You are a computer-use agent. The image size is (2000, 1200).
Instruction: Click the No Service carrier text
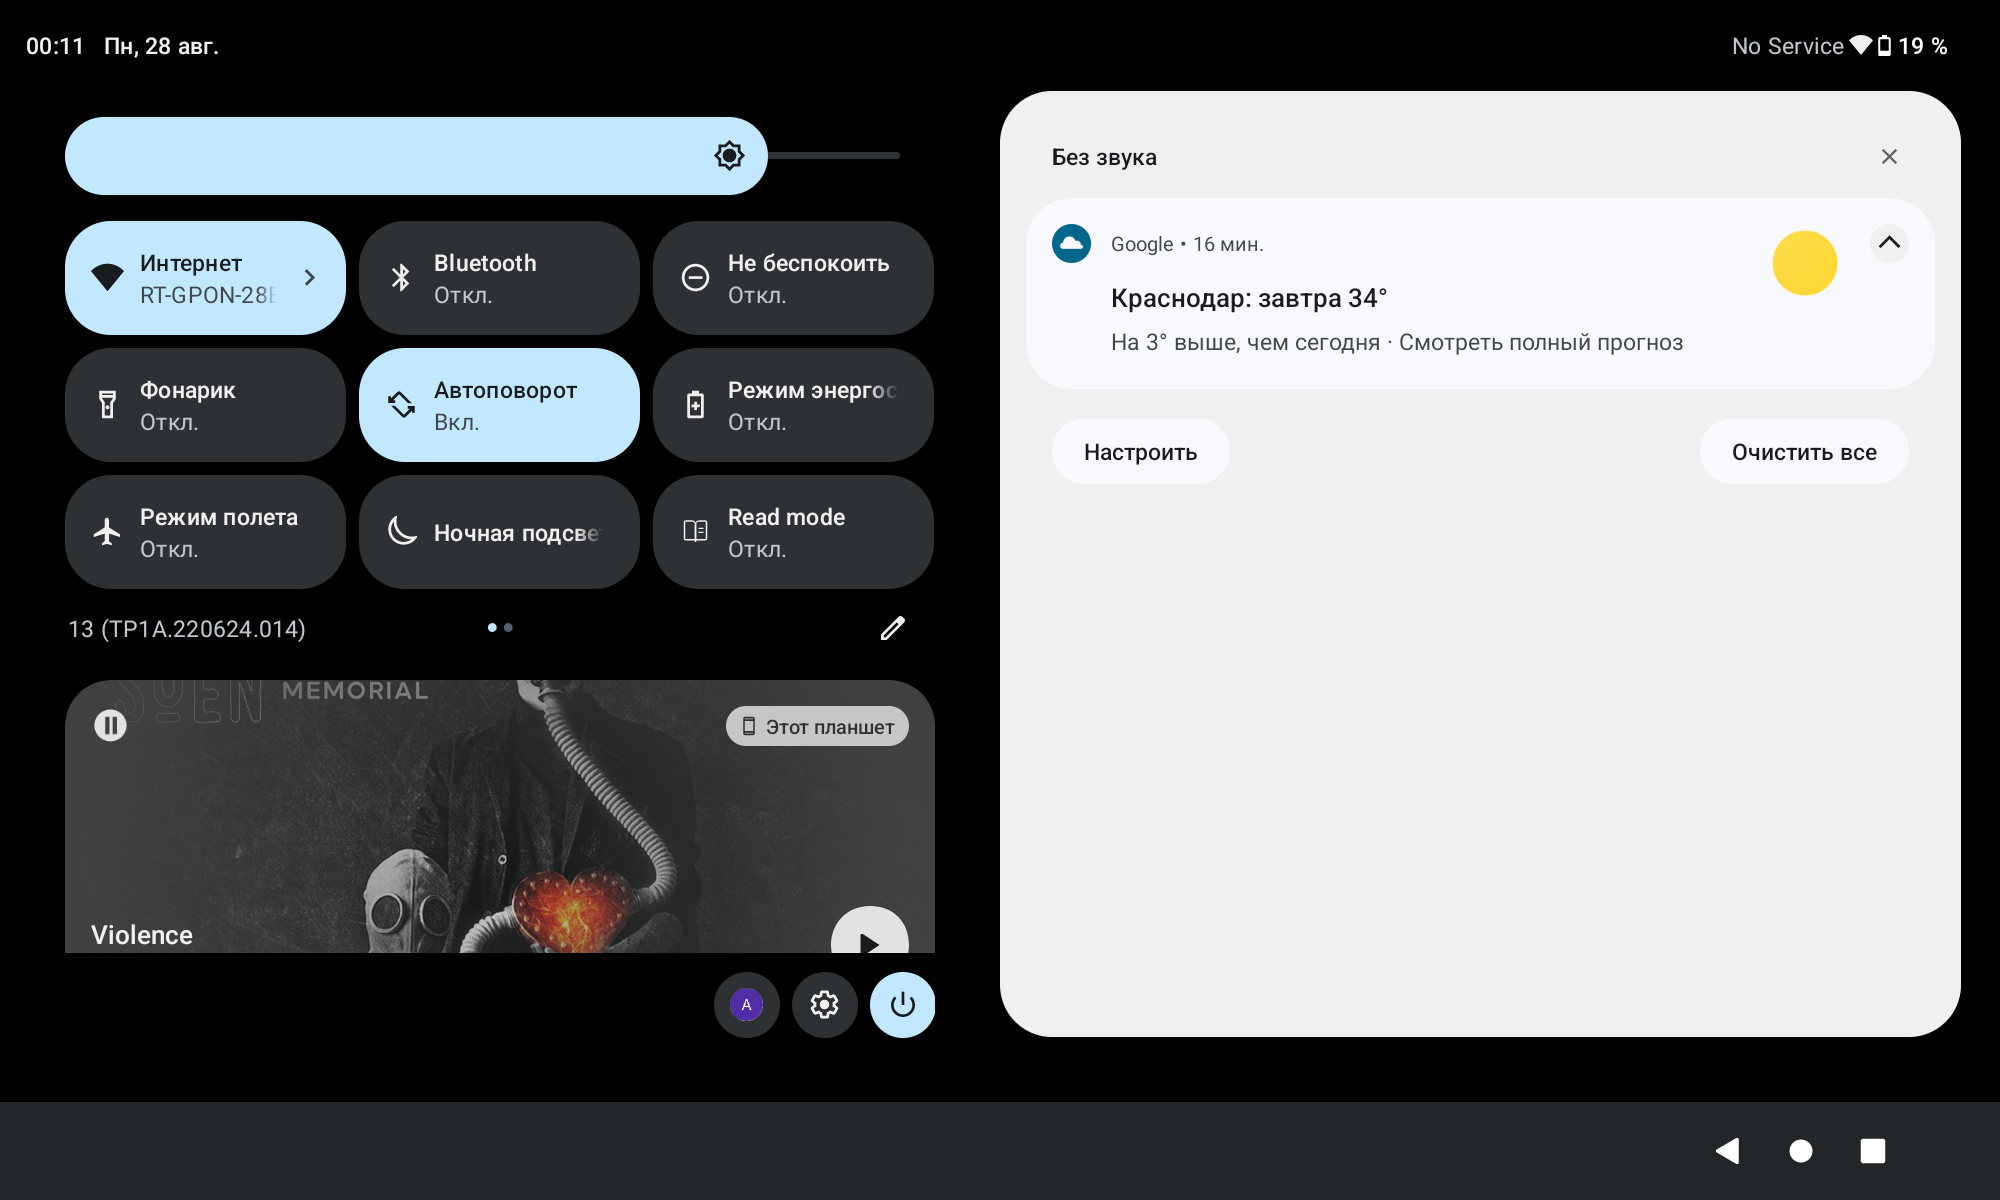pos(1787,46)
